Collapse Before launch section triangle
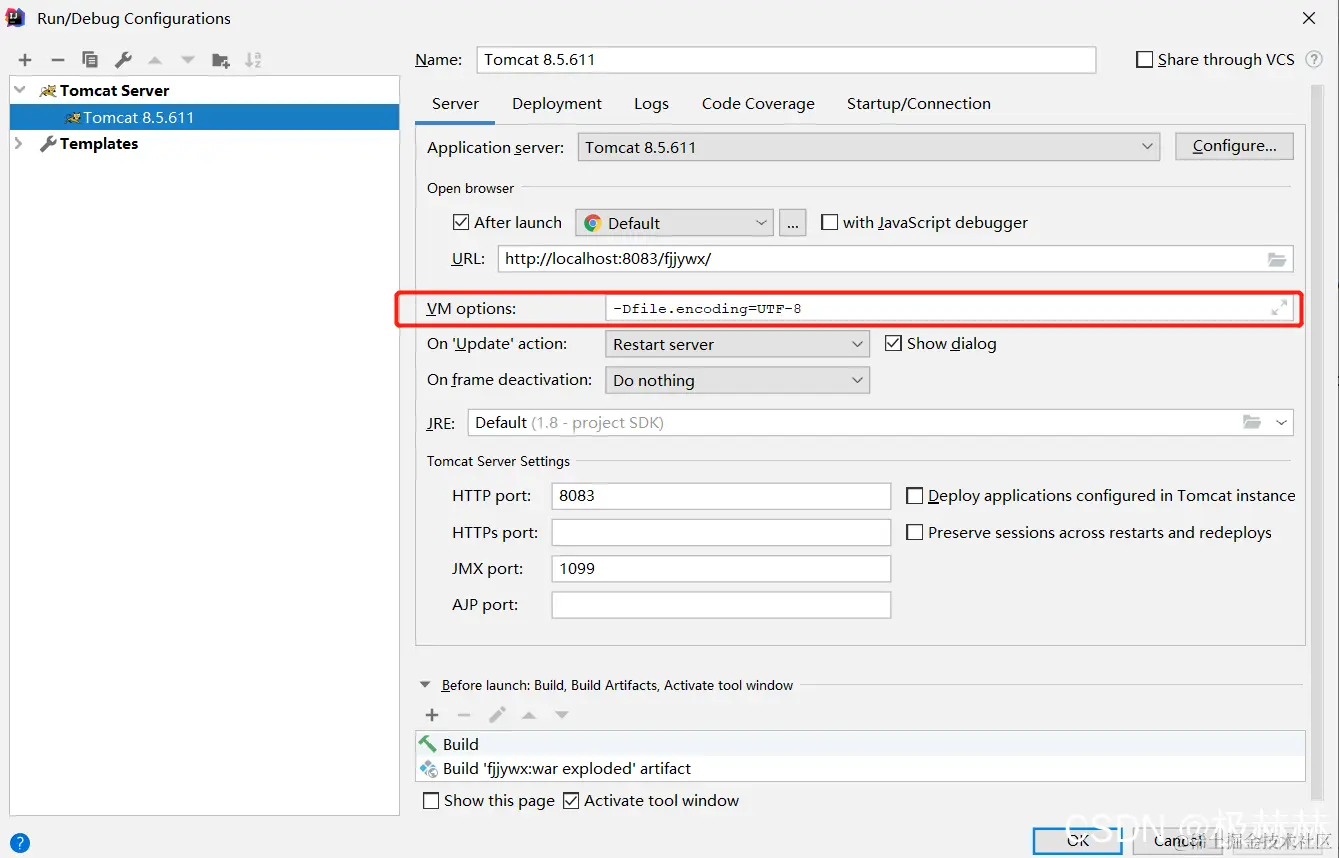This screenshot has width=1339, height=858. [x=426, y=685]
